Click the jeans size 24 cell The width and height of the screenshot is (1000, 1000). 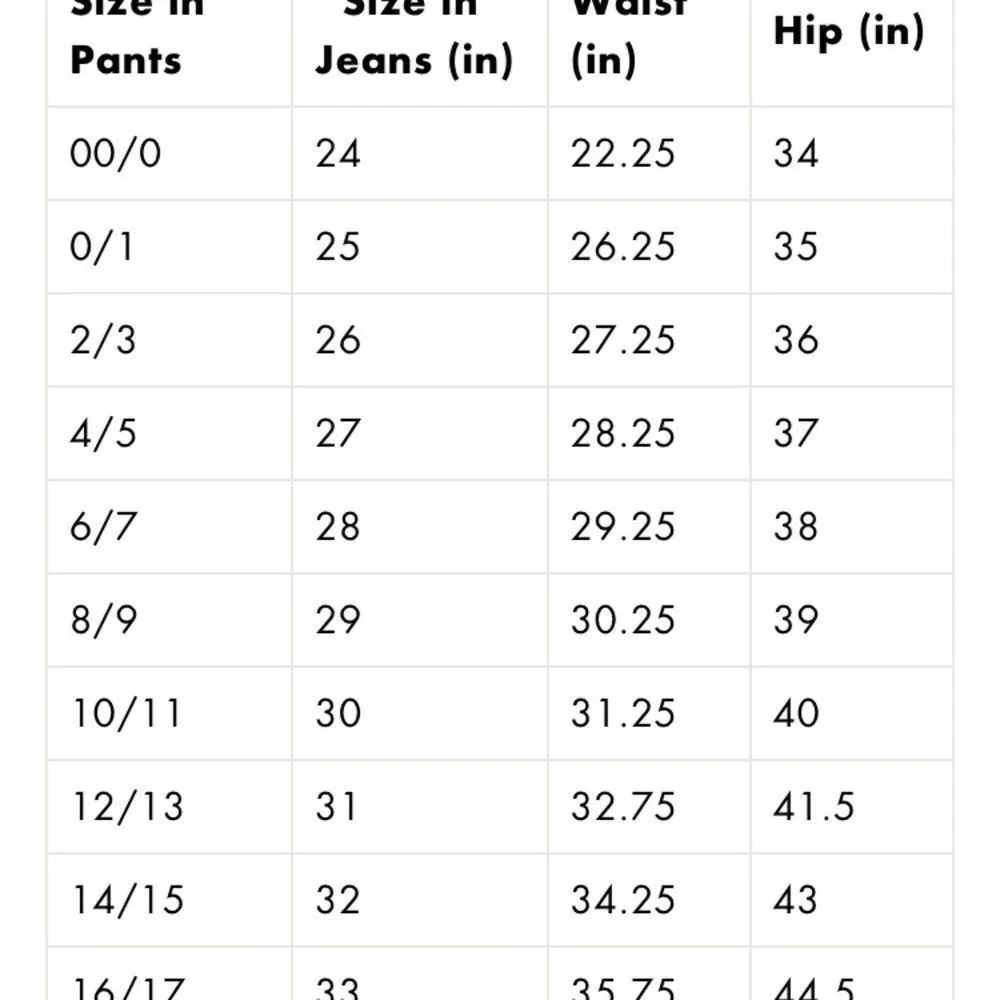(x=338, y=154)
